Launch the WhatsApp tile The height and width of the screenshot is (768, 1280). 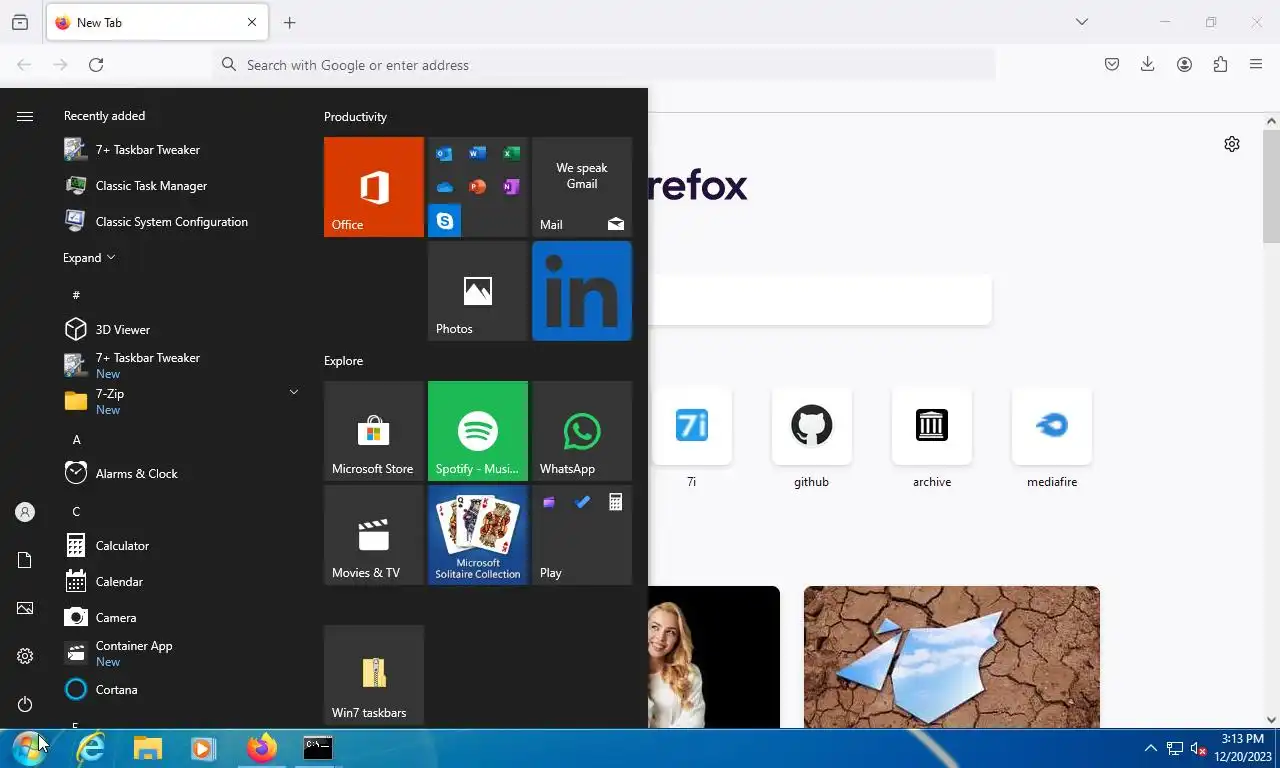point(582,431)
